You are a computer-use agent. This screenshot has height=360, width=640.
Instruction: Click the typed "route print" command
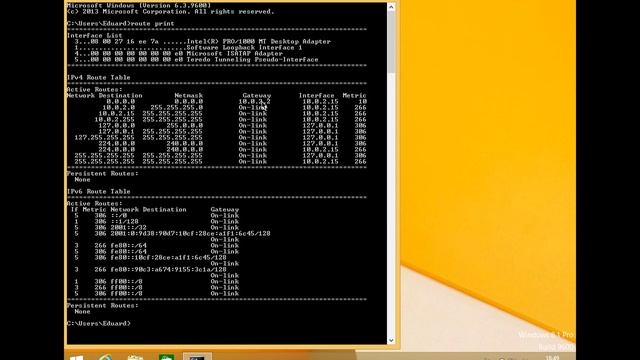[152, 24]
